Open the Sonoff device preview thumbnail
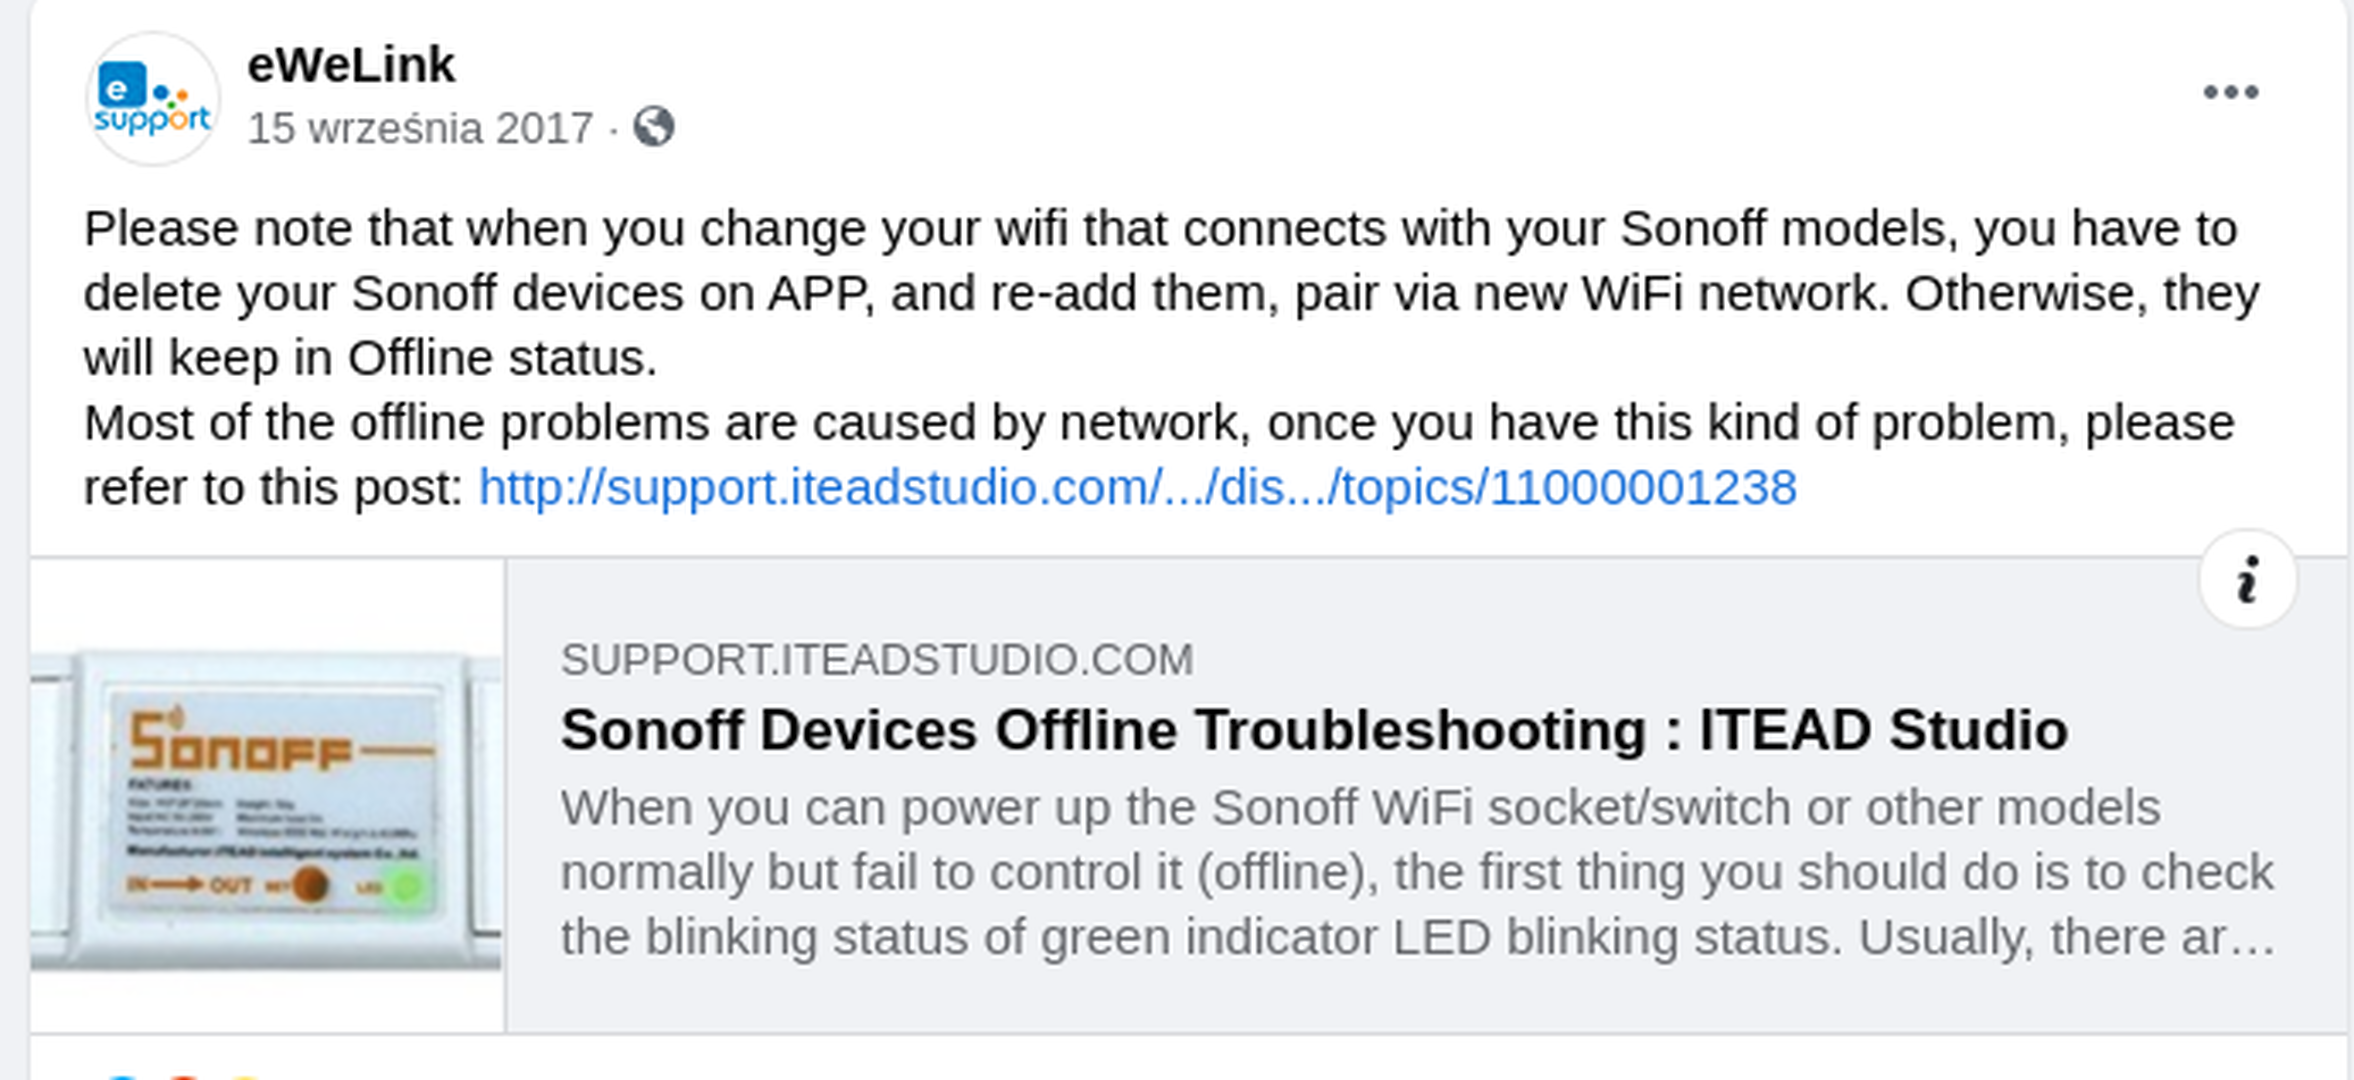Viewport: 2354px width, 1080px height. click(267, 795)
